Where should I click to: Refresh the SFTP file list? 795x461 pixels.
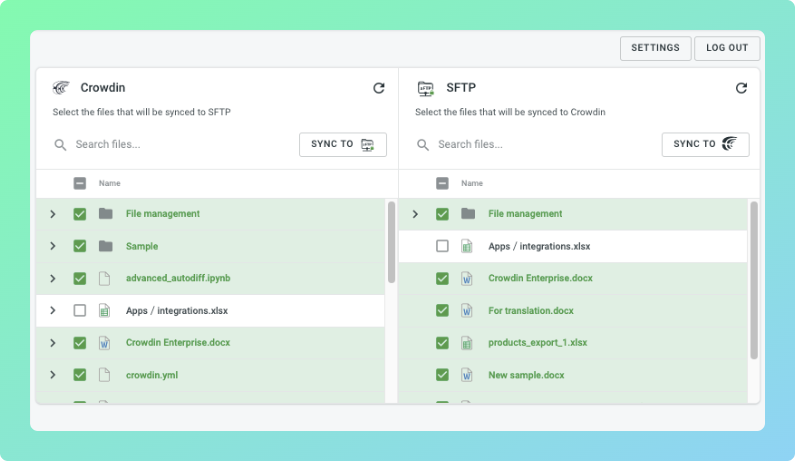pyautogui.click(x=741, y=88)
